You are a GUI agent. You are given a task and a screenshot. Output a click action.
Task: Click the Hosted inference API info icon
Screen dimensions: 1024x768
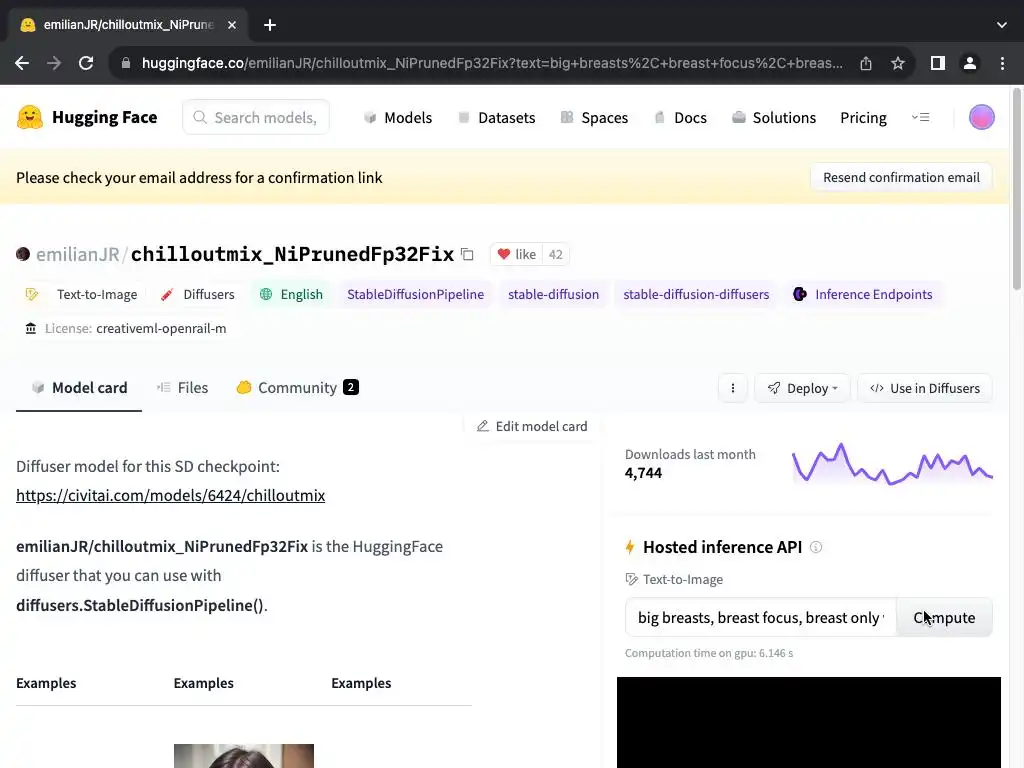point(816,547)
